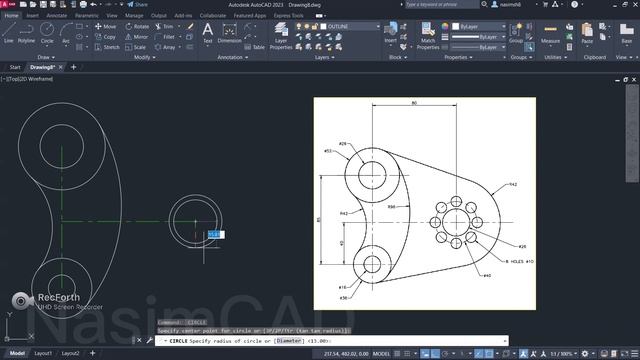Switch to the Layout2 tab
Image resolution: width=640 pixels, height=360 pixels.
pos(70,353)
